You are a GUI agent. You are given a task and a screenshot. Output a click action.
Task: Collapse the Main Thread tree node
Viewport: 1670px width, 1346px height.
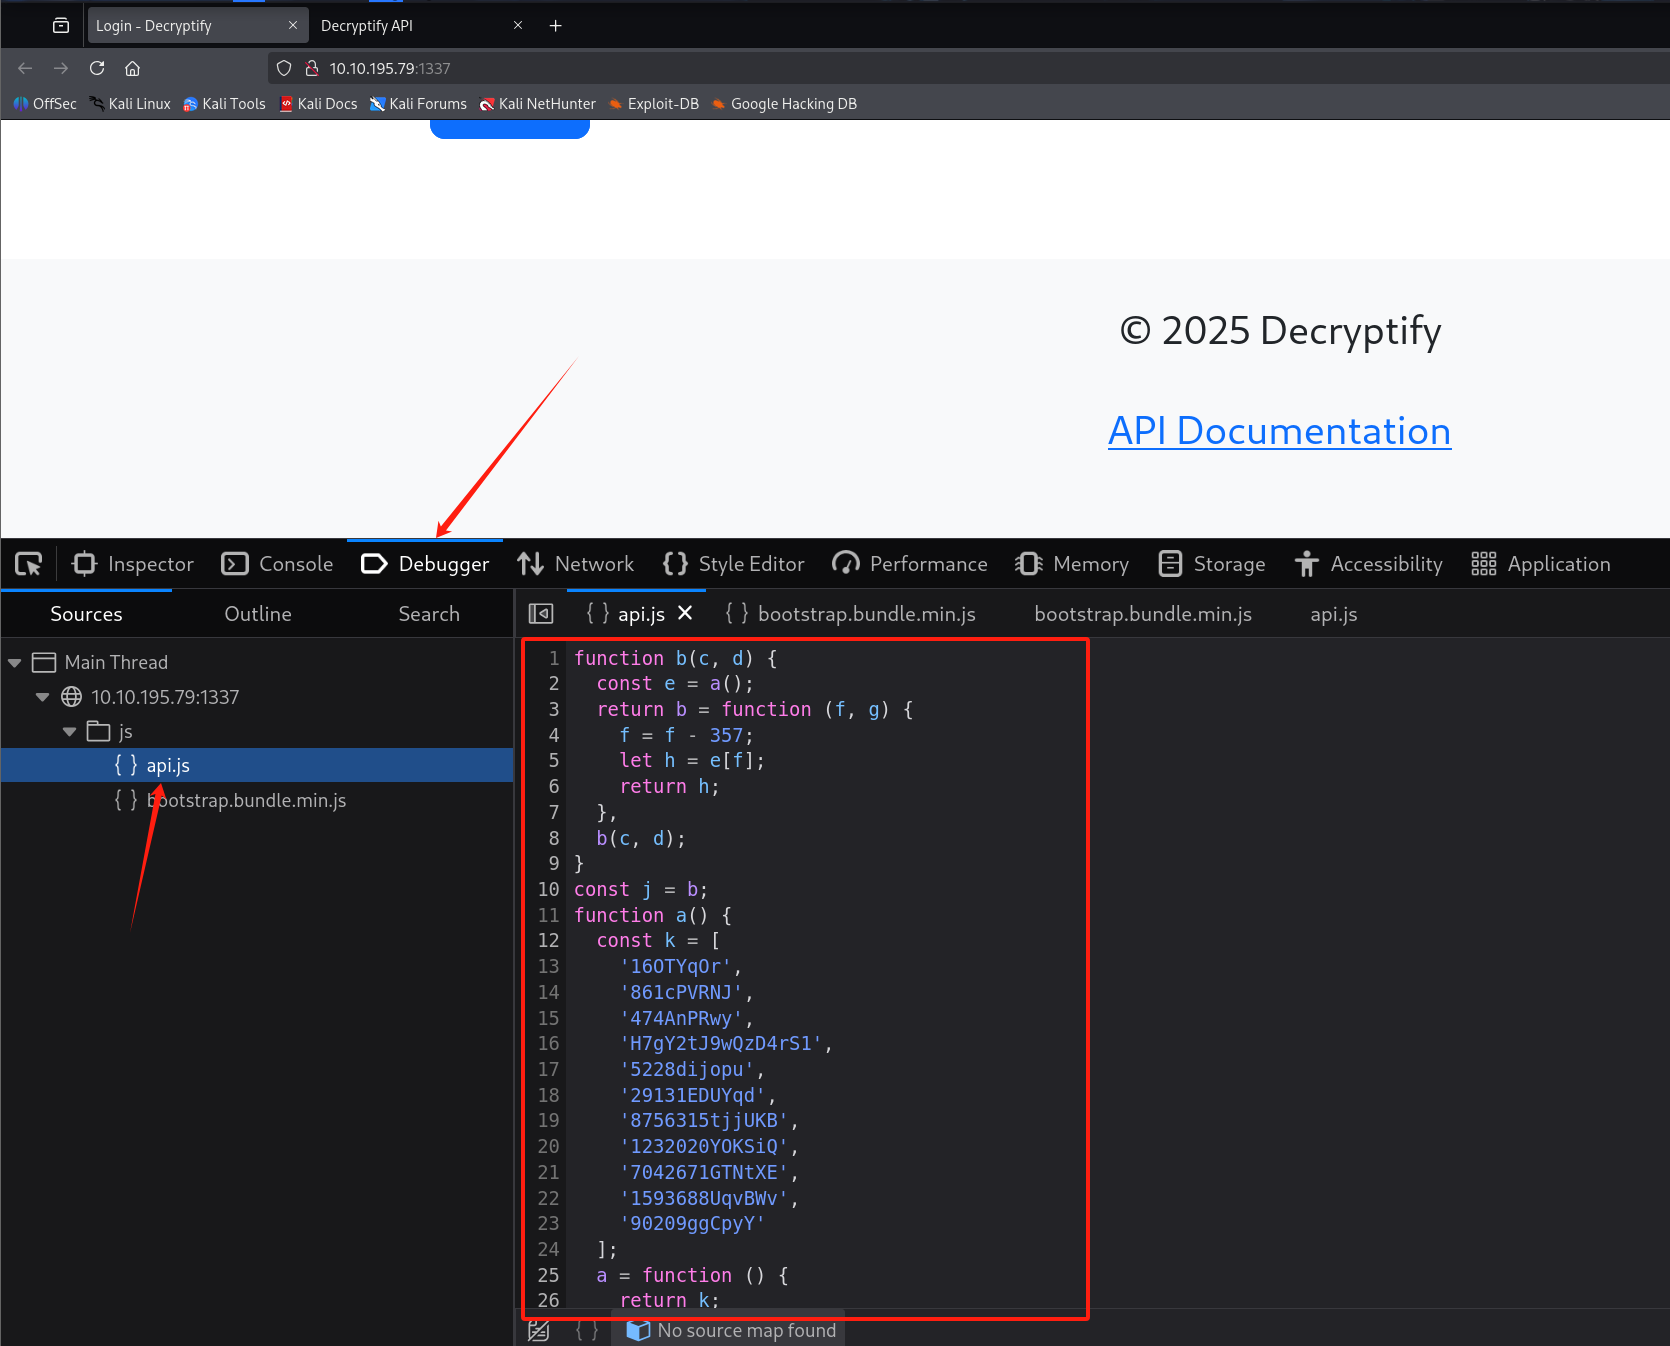[x=14, y=661]
